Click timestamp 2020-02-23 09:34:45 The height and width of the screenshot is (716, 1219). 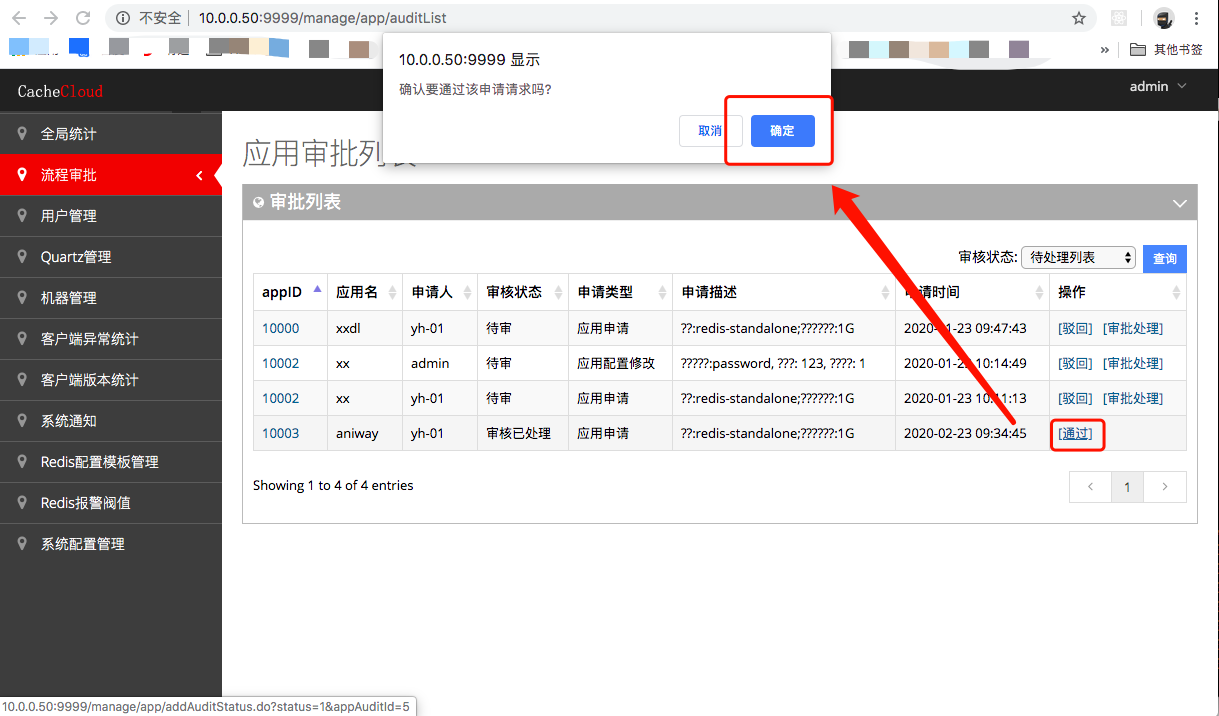coord(965,433)
